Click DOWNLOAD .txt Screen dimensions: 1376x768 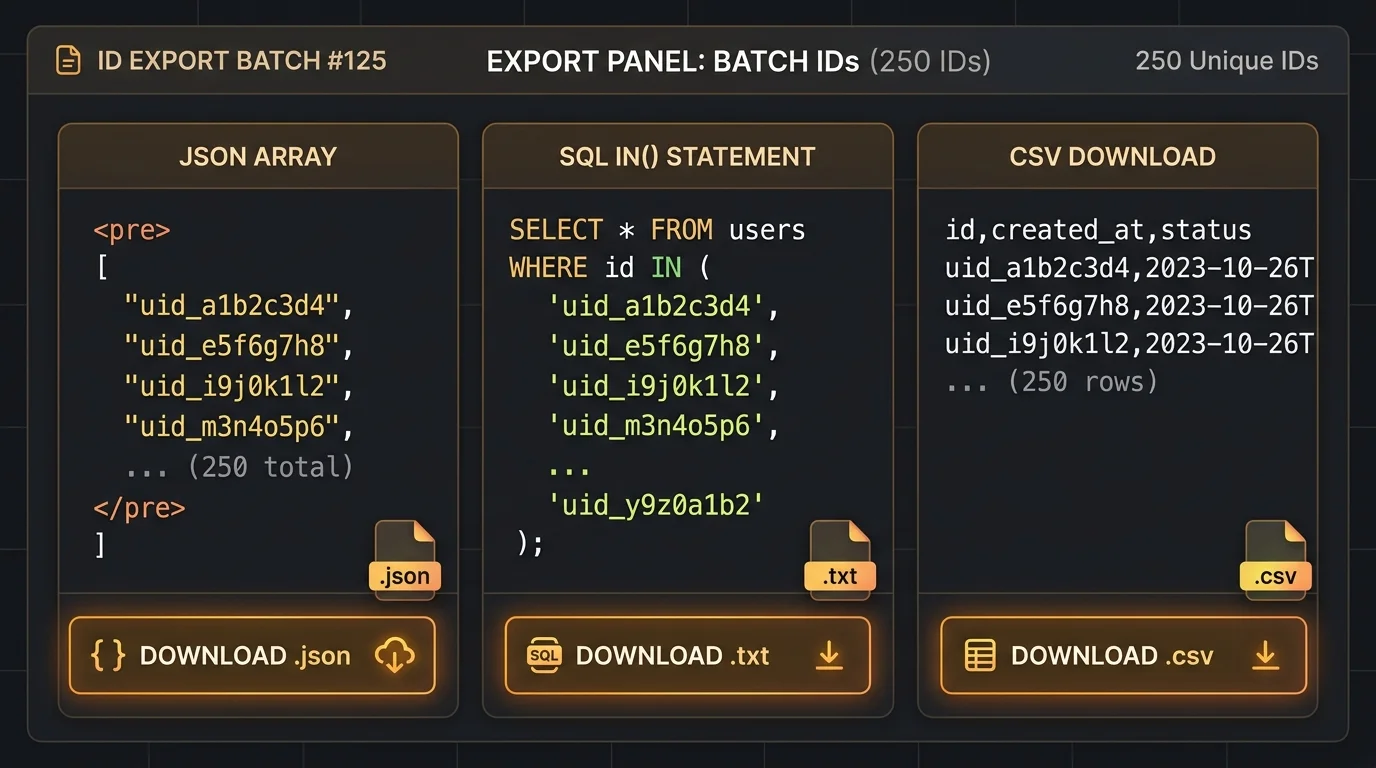click(x=687, y=656)
